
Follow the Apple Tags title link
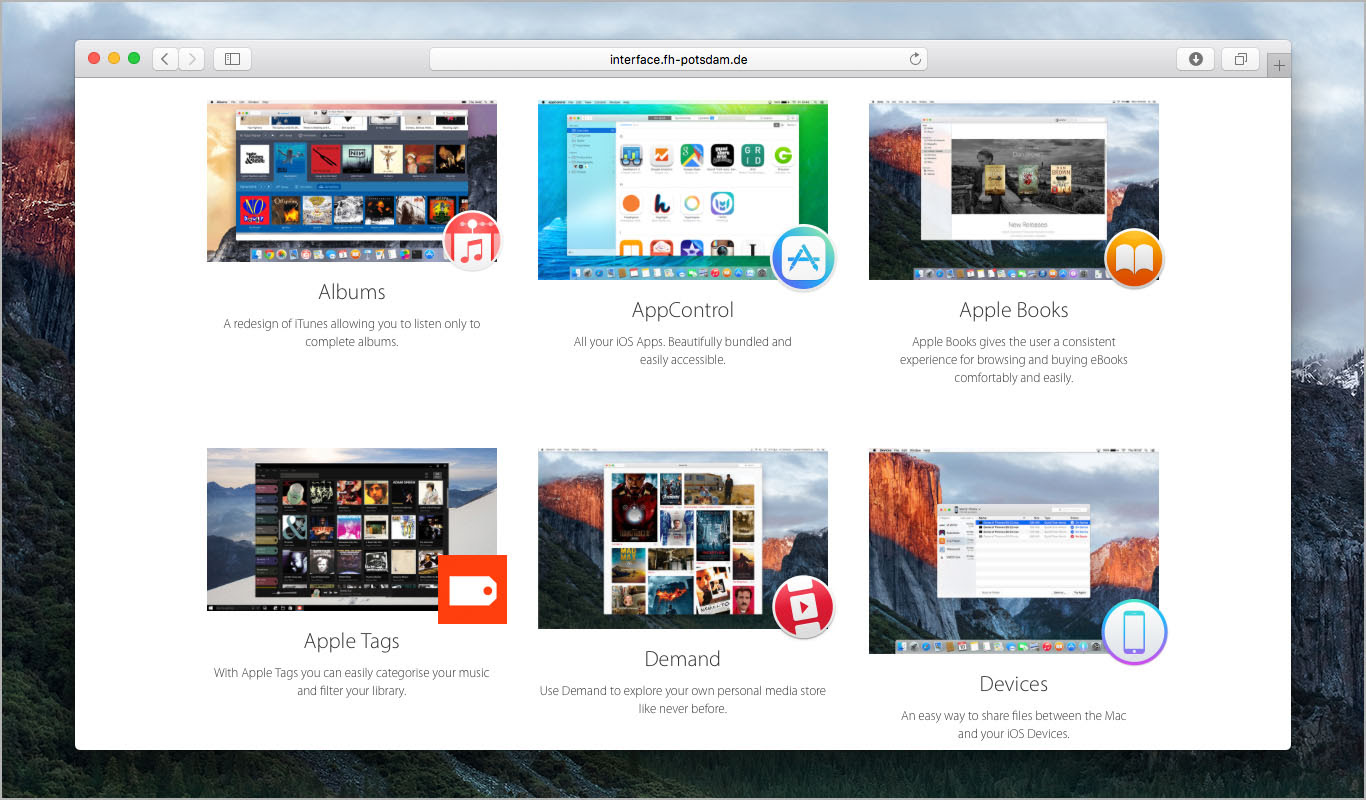pos(352,641)
